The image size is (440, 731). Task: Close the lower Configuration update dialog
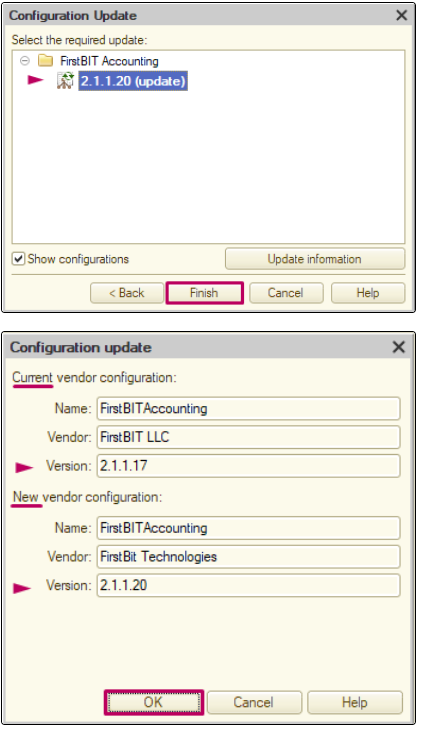[x=399, y=347]
